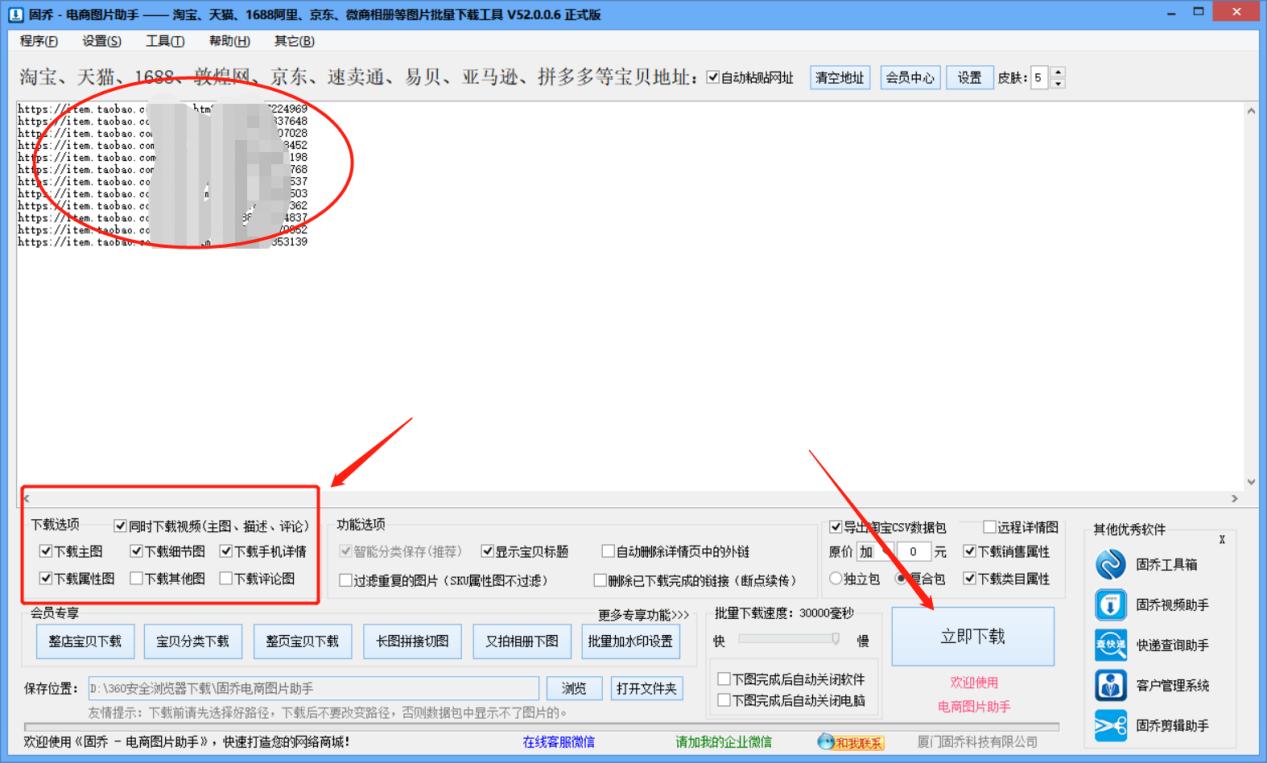Toggle the 下载手机详情 checkbox
1267x763 pixels.
(226, 551)
